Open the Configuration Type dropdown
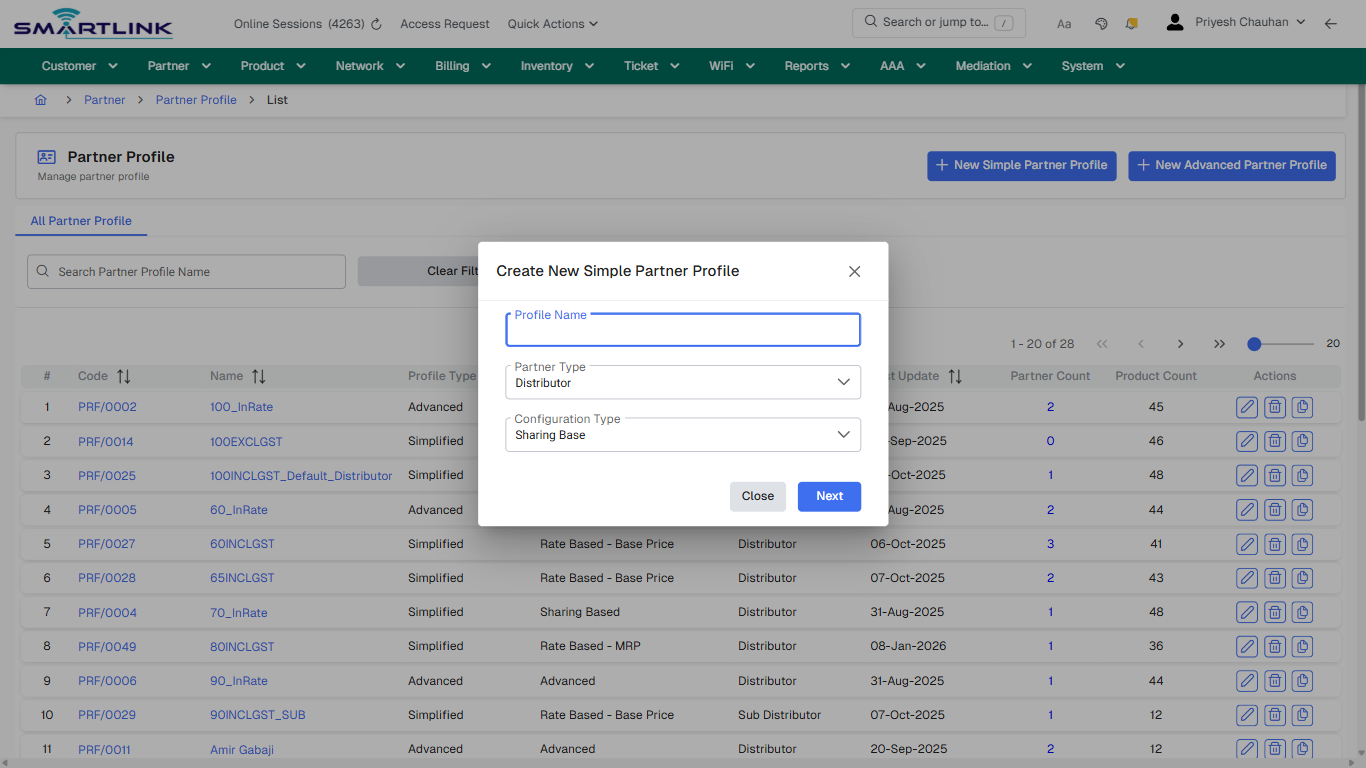The width and height of the screenshot is (1366, 768). coord(841,434)
